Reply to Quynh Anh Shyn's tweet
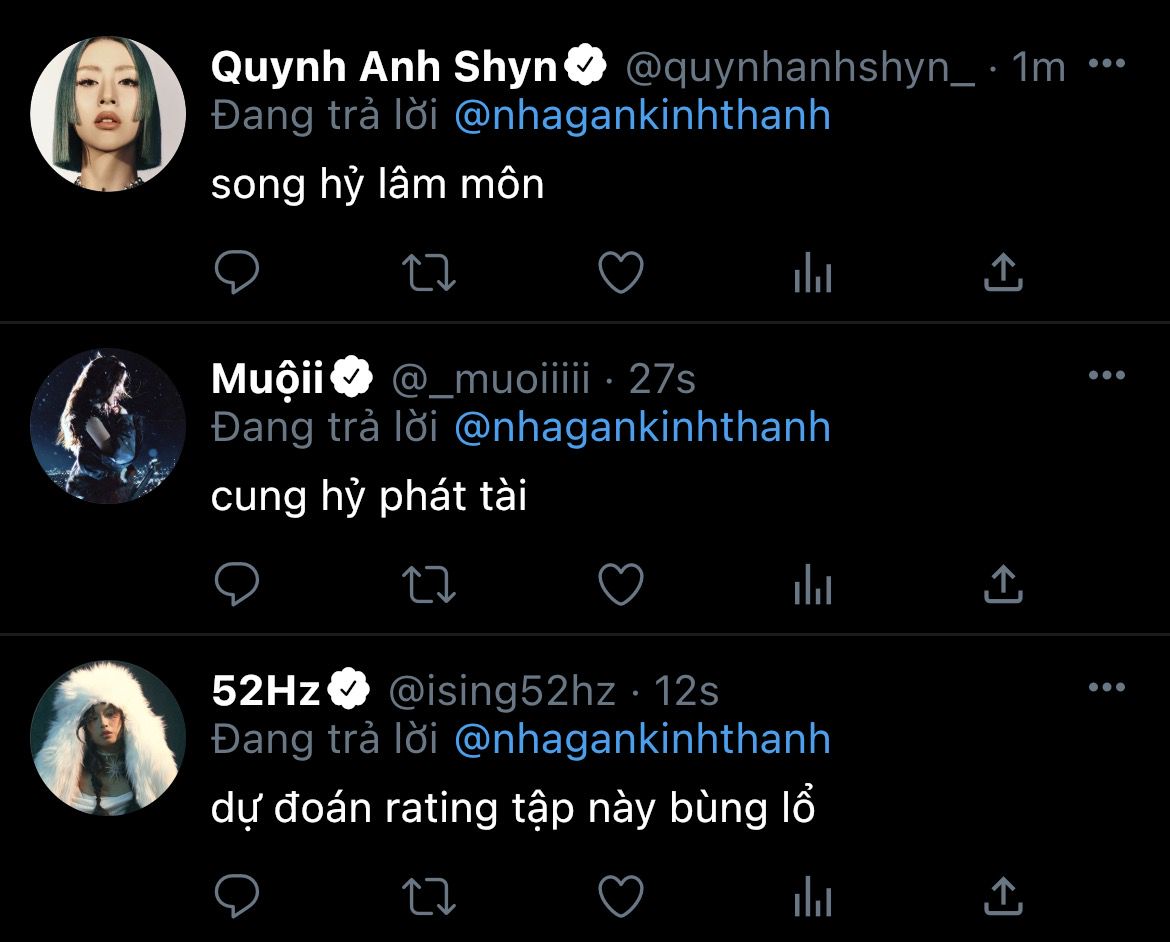This screenshot has height=942, width=1170. (x=237, y=272)
